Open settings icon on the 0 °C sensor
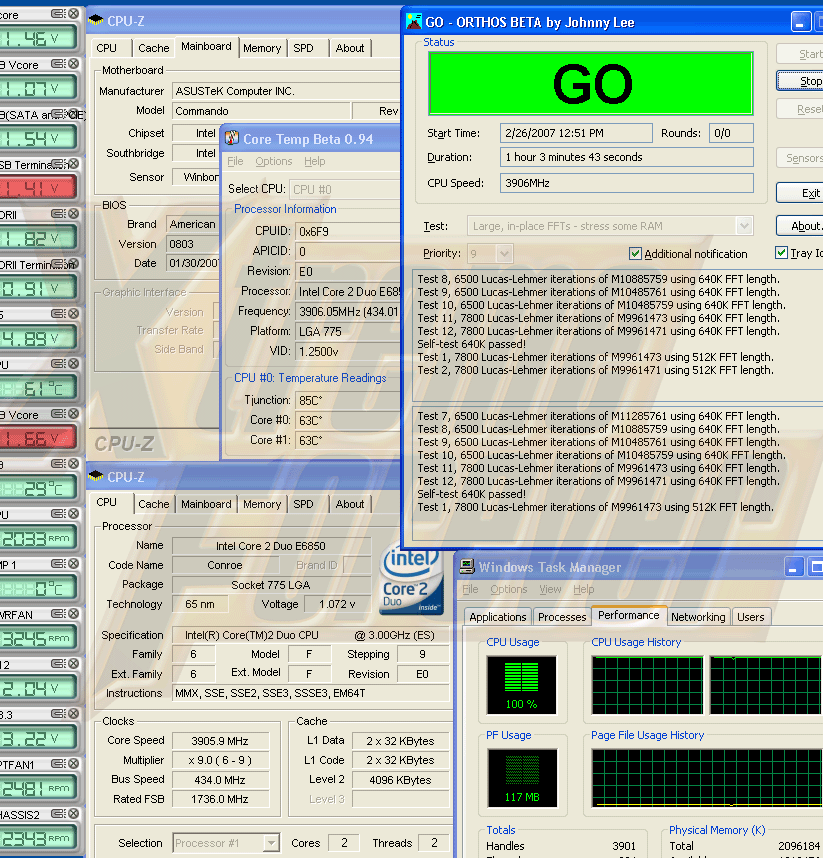This screenshot has height=858, width=823. point(58,564)
